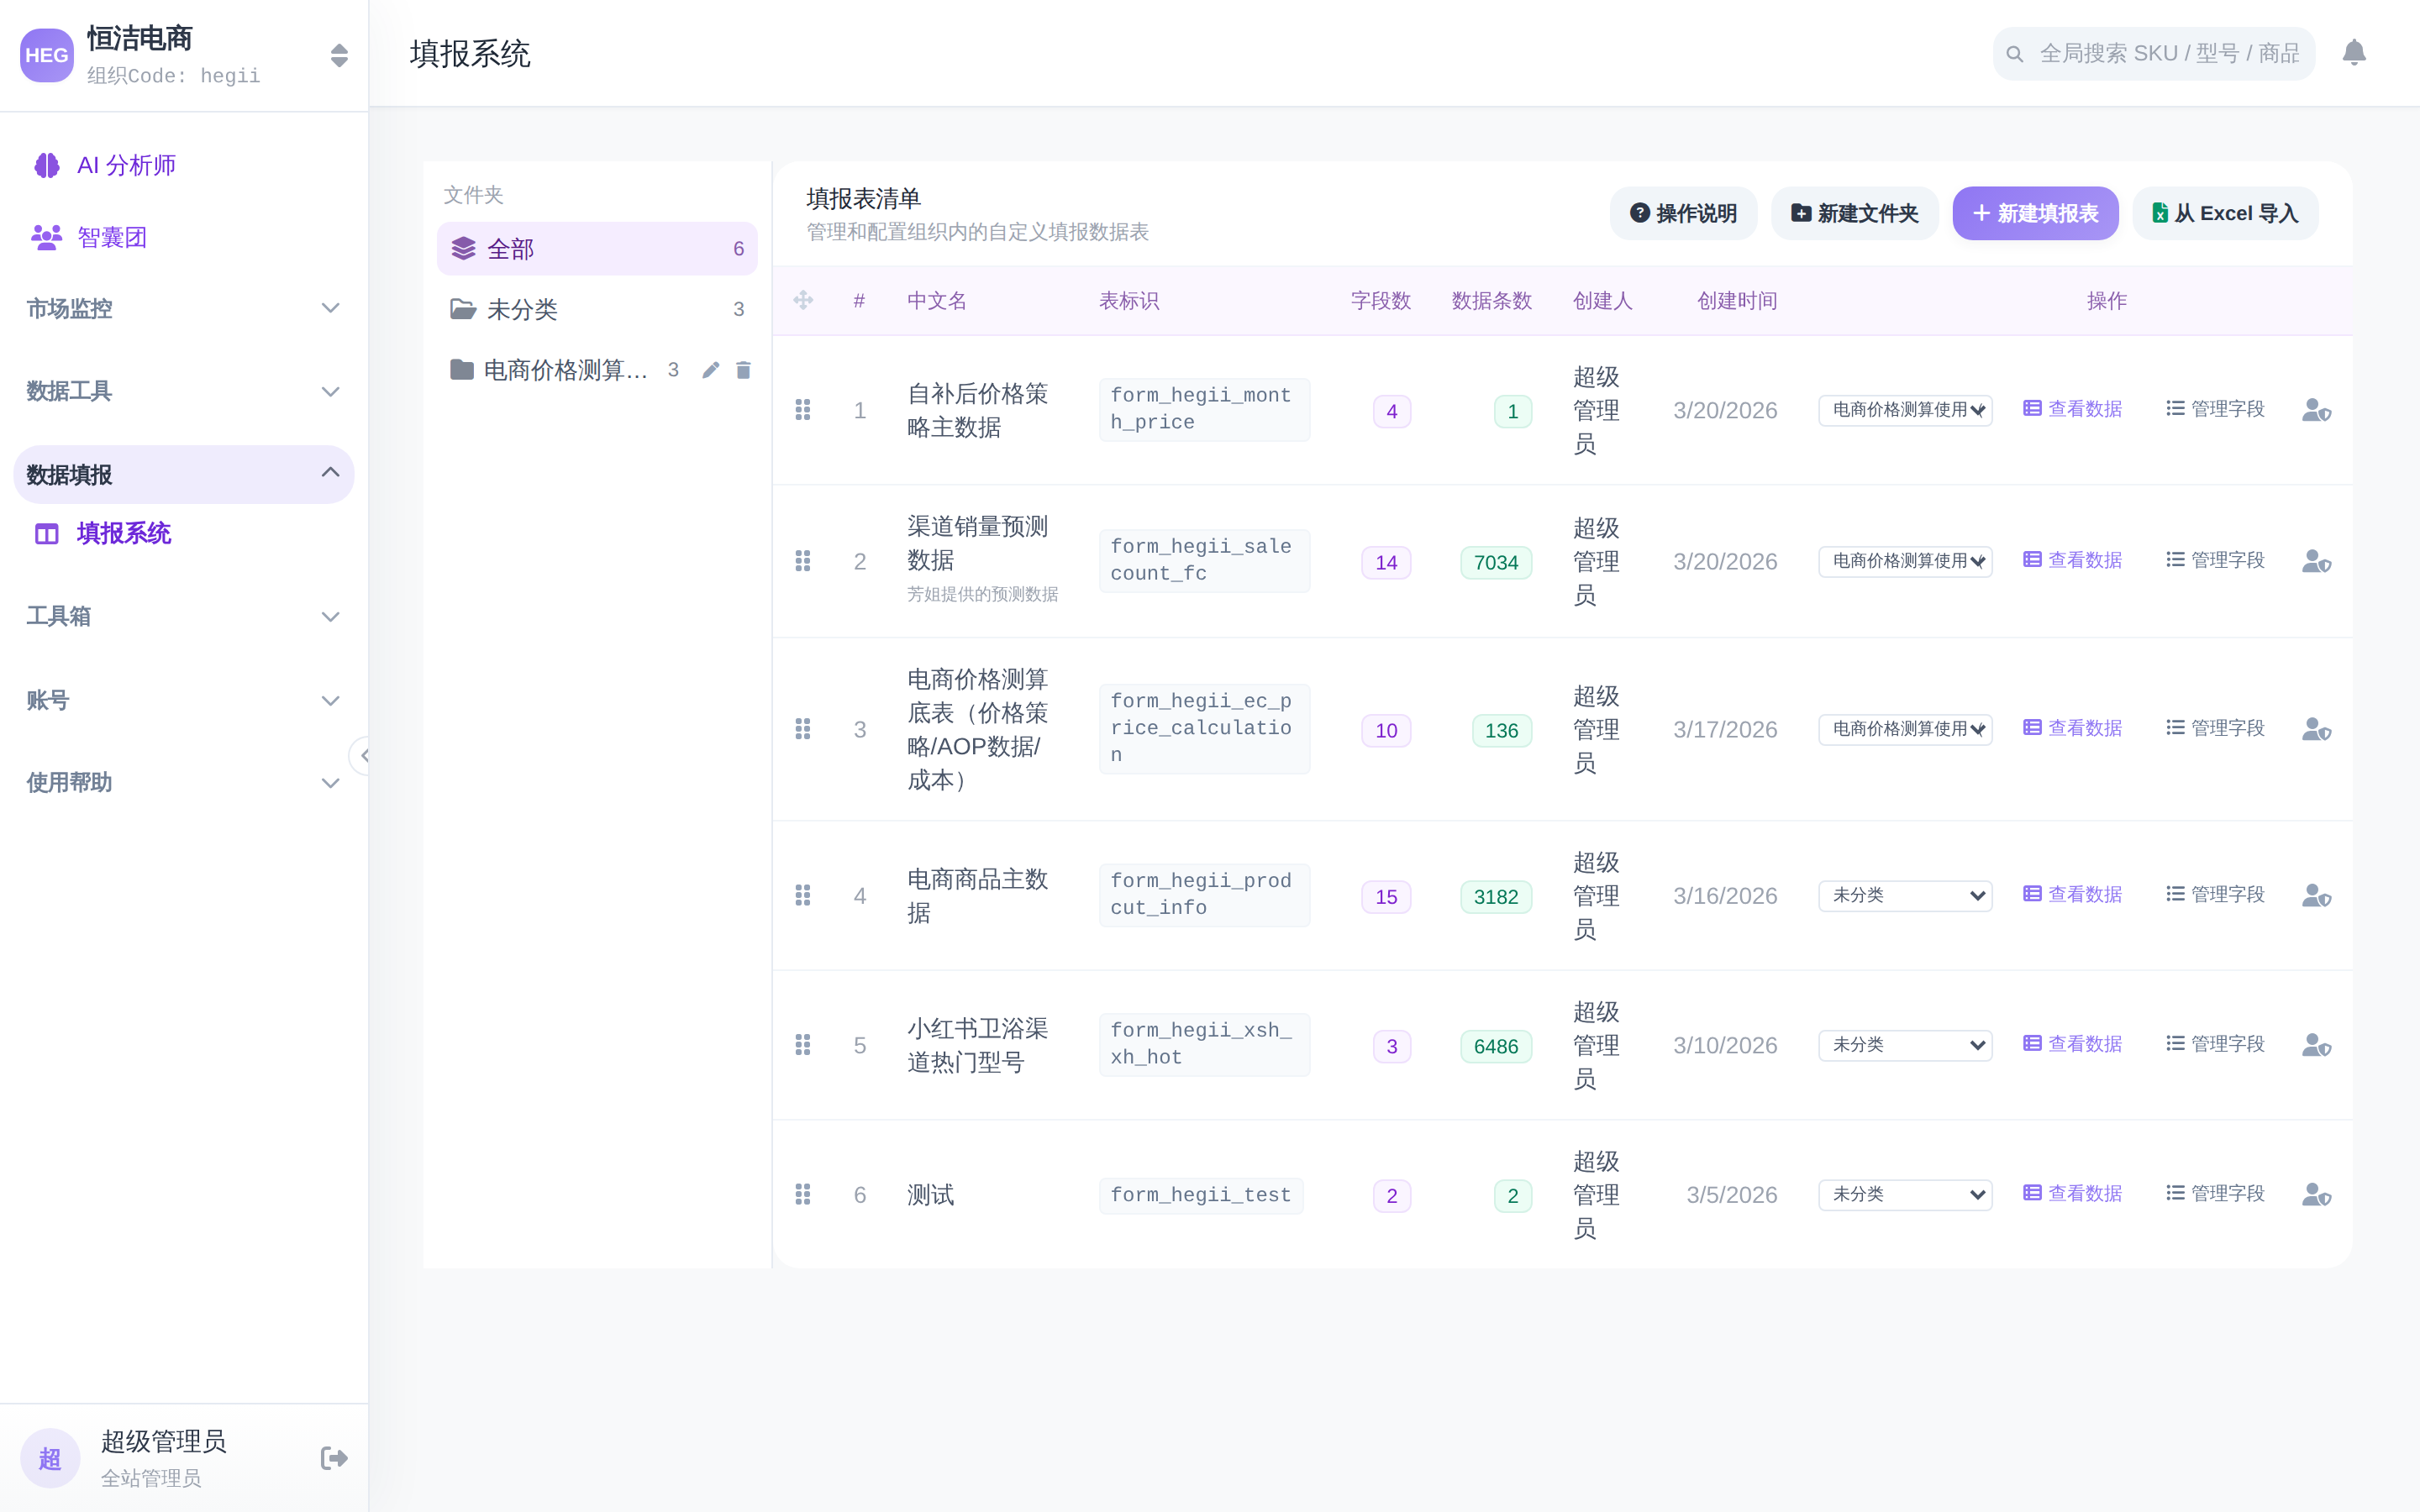The image size is (2420, 1512).
Task: Open permissions icon for 渠道销量预测数据
Action: (2316, 561)
